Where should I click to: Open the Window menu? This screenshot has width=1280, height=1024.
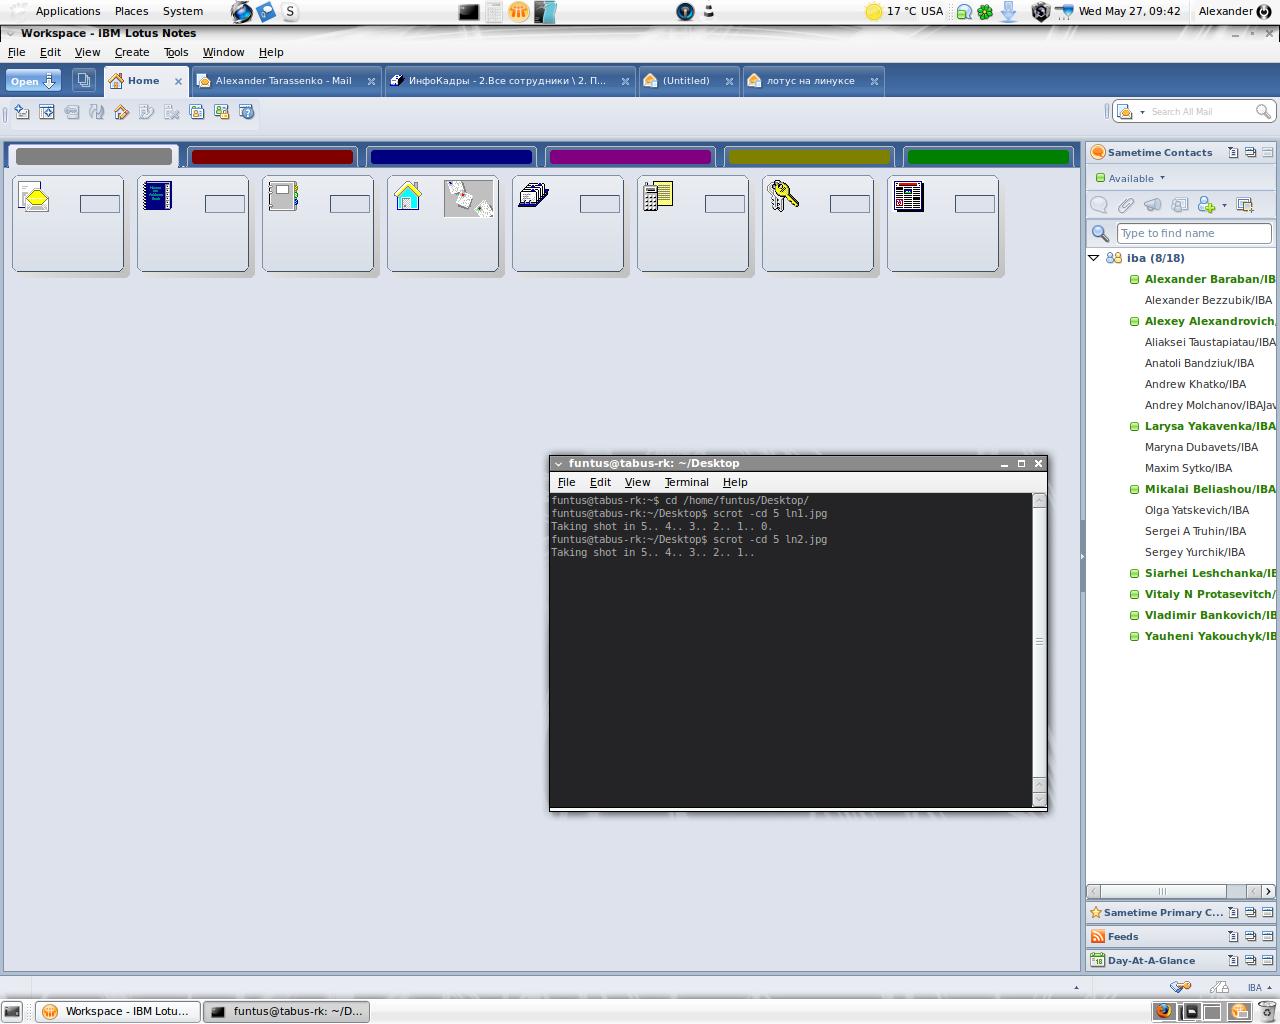223,52
